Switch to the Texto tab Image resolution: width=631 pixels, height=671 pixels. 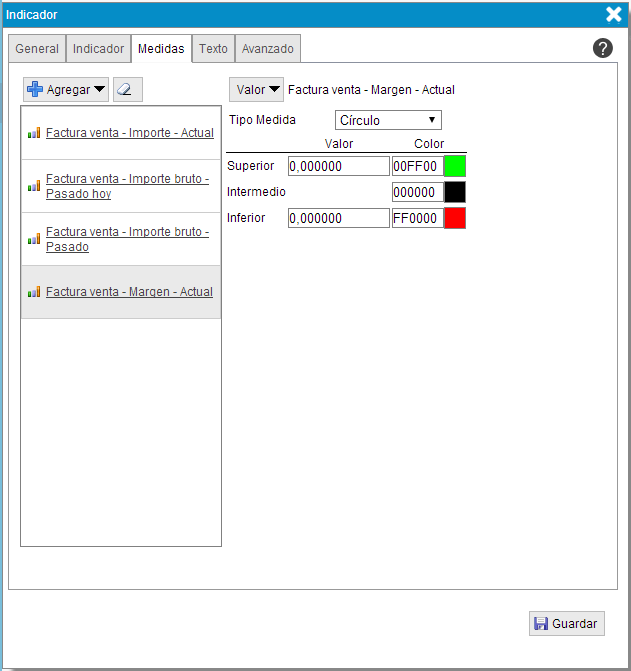tap(213, 49)
